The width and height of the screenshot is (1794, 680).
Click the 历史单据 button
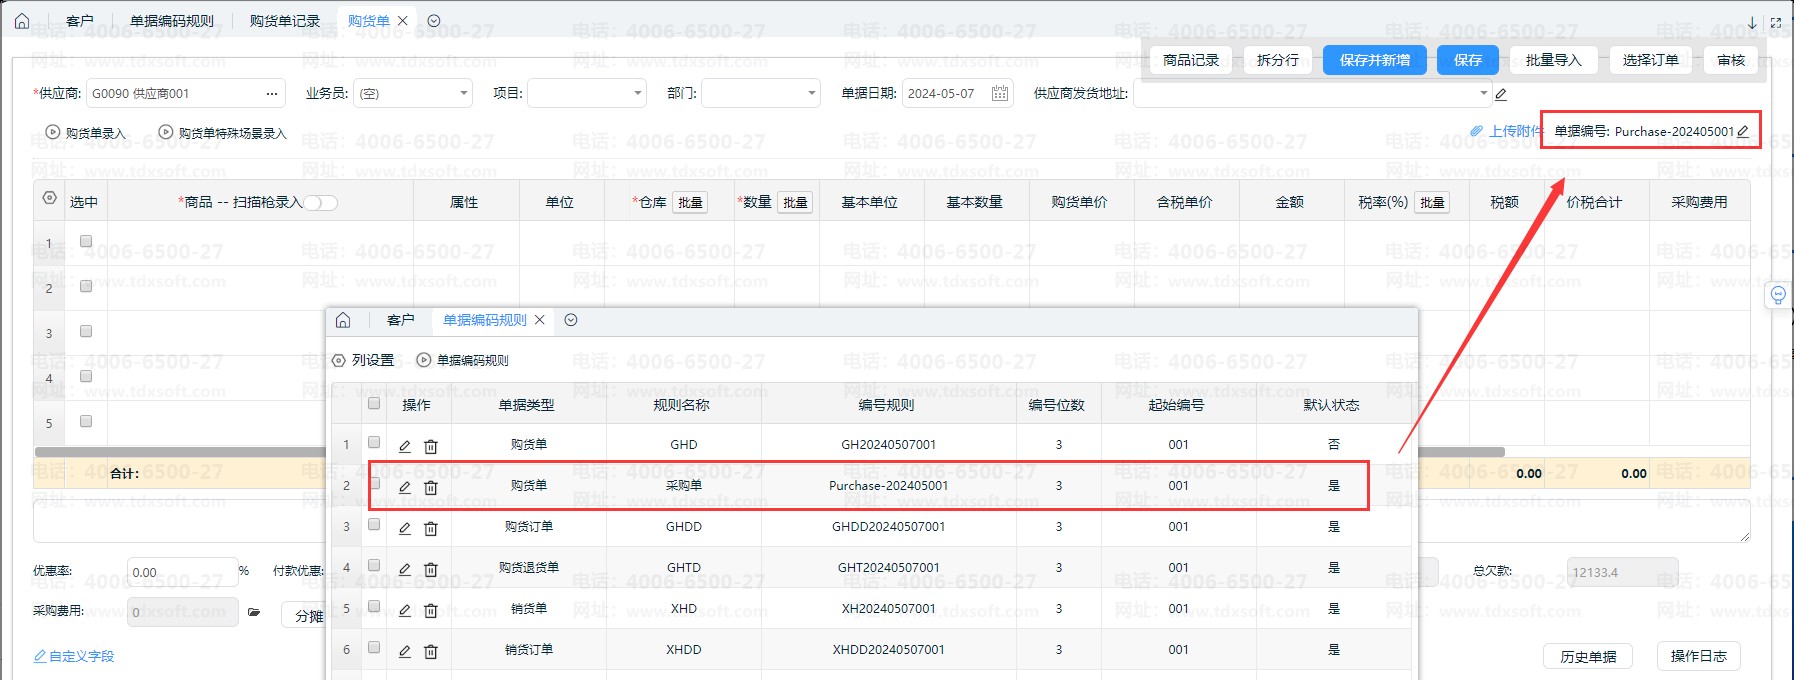point(1588,657)
